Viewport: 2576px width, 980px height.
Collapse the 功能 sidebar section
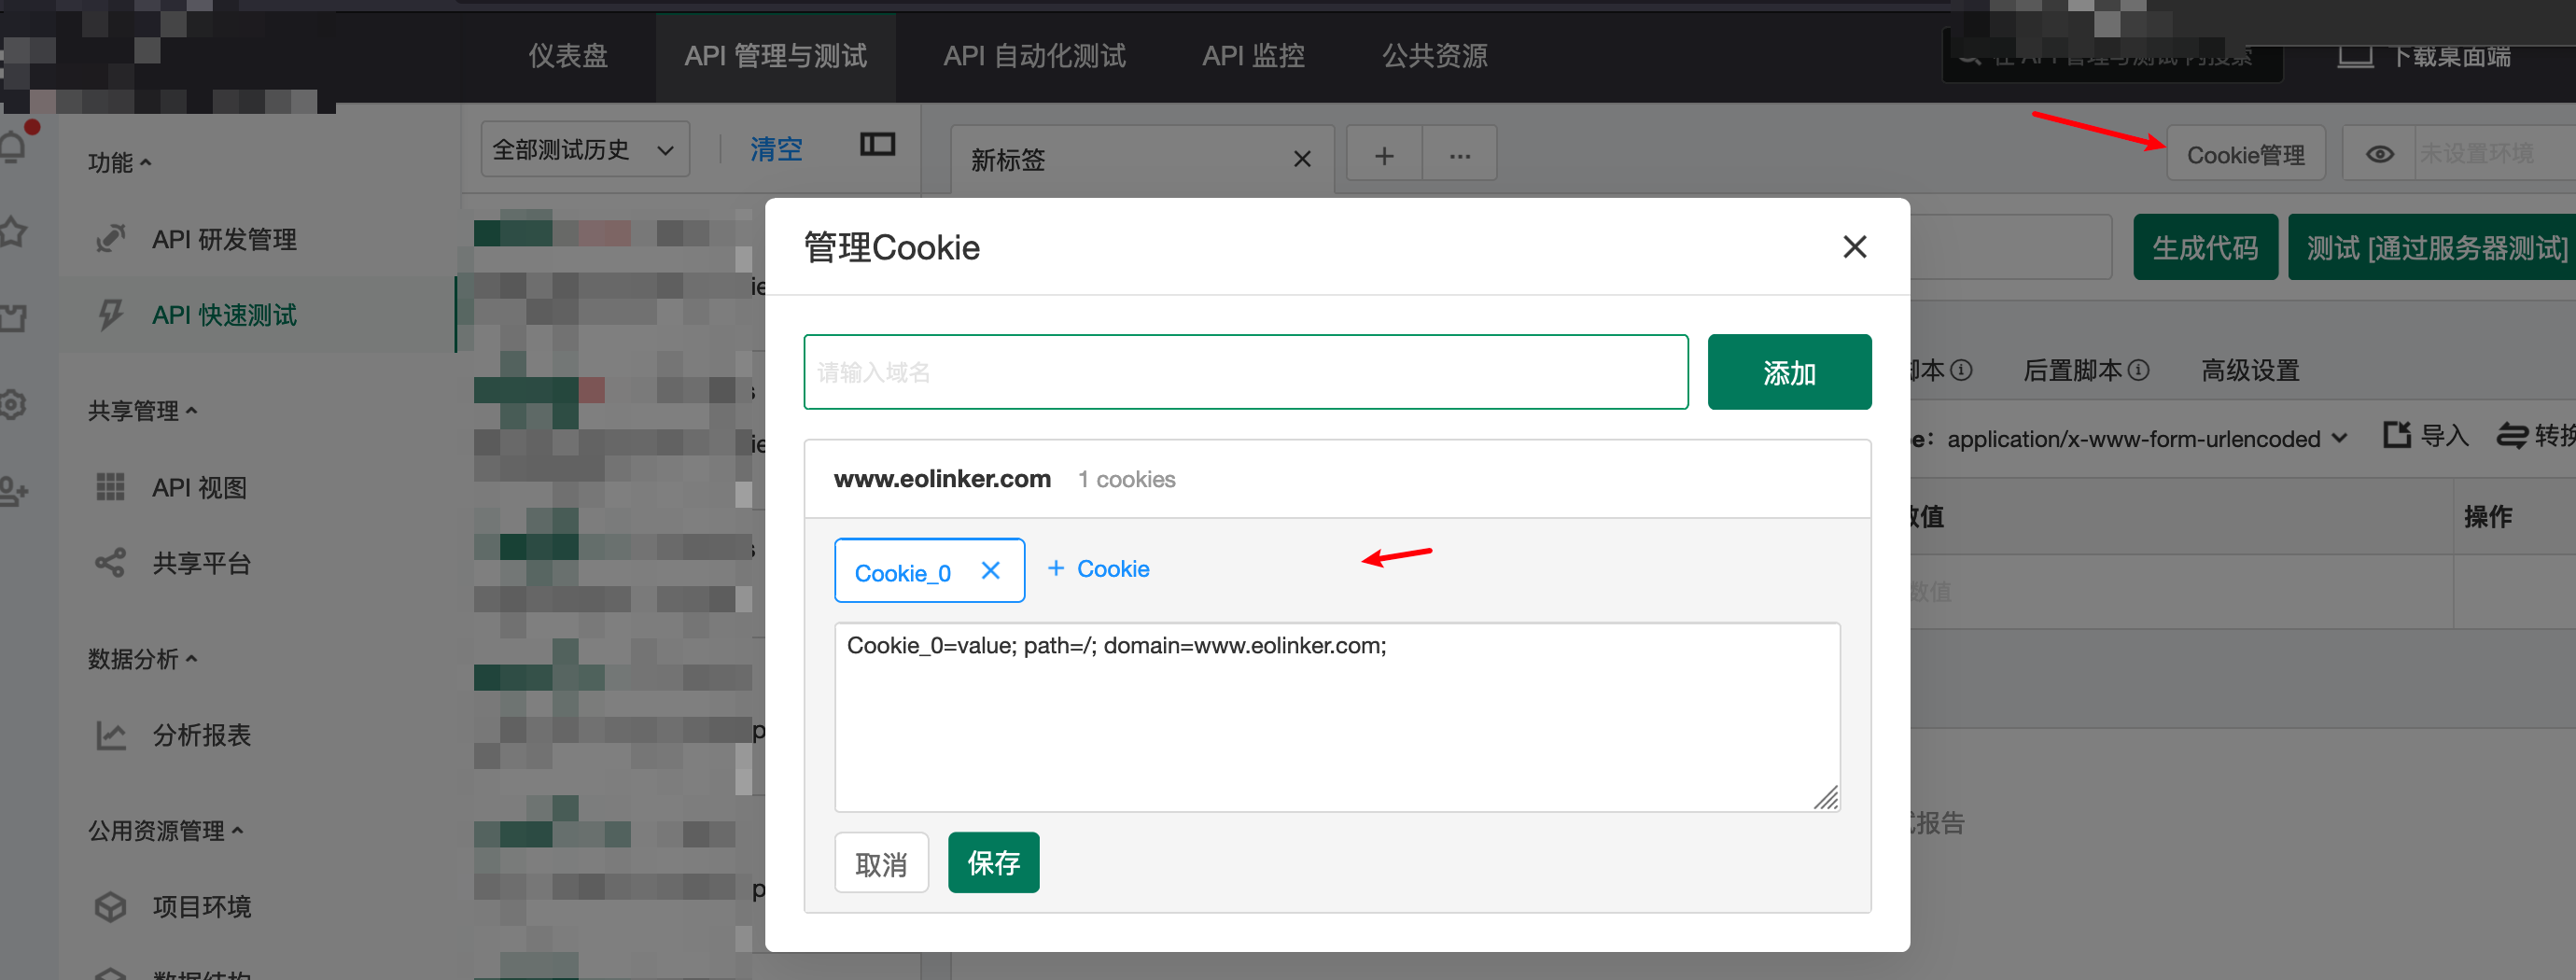[119, 163]
